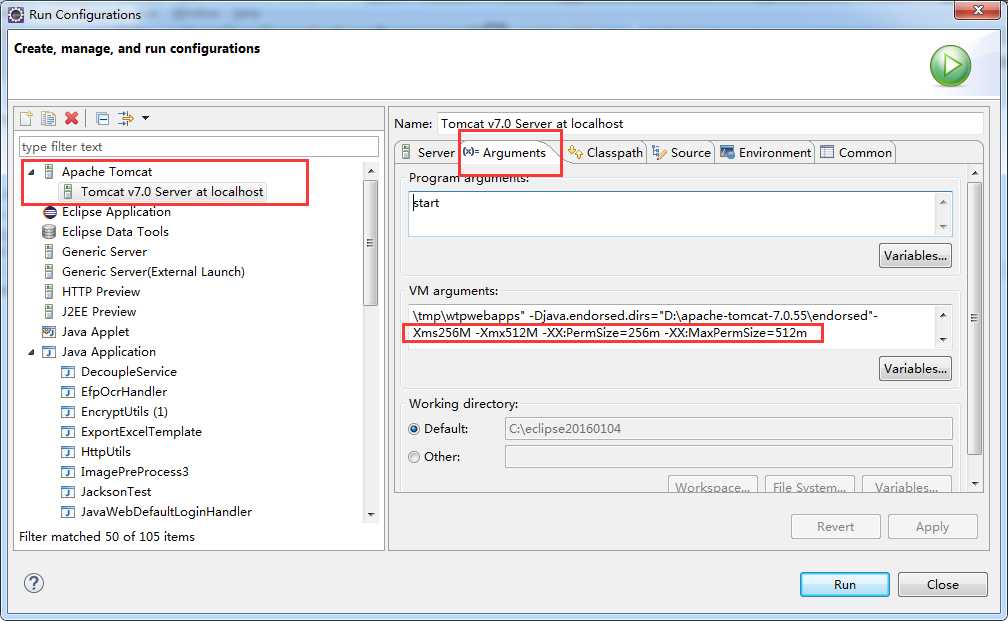Click the HttpUtils launch icon
1008x621 pixels.
point(68,451)
